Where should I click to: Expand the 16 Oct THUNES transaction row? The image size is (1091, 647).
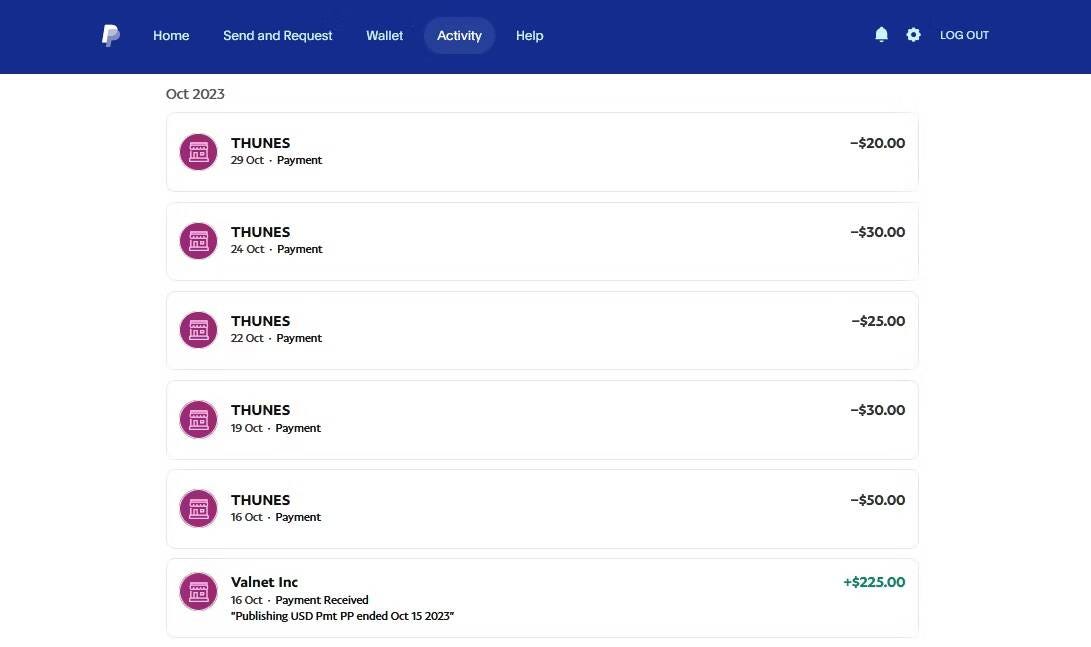(542, 508)
